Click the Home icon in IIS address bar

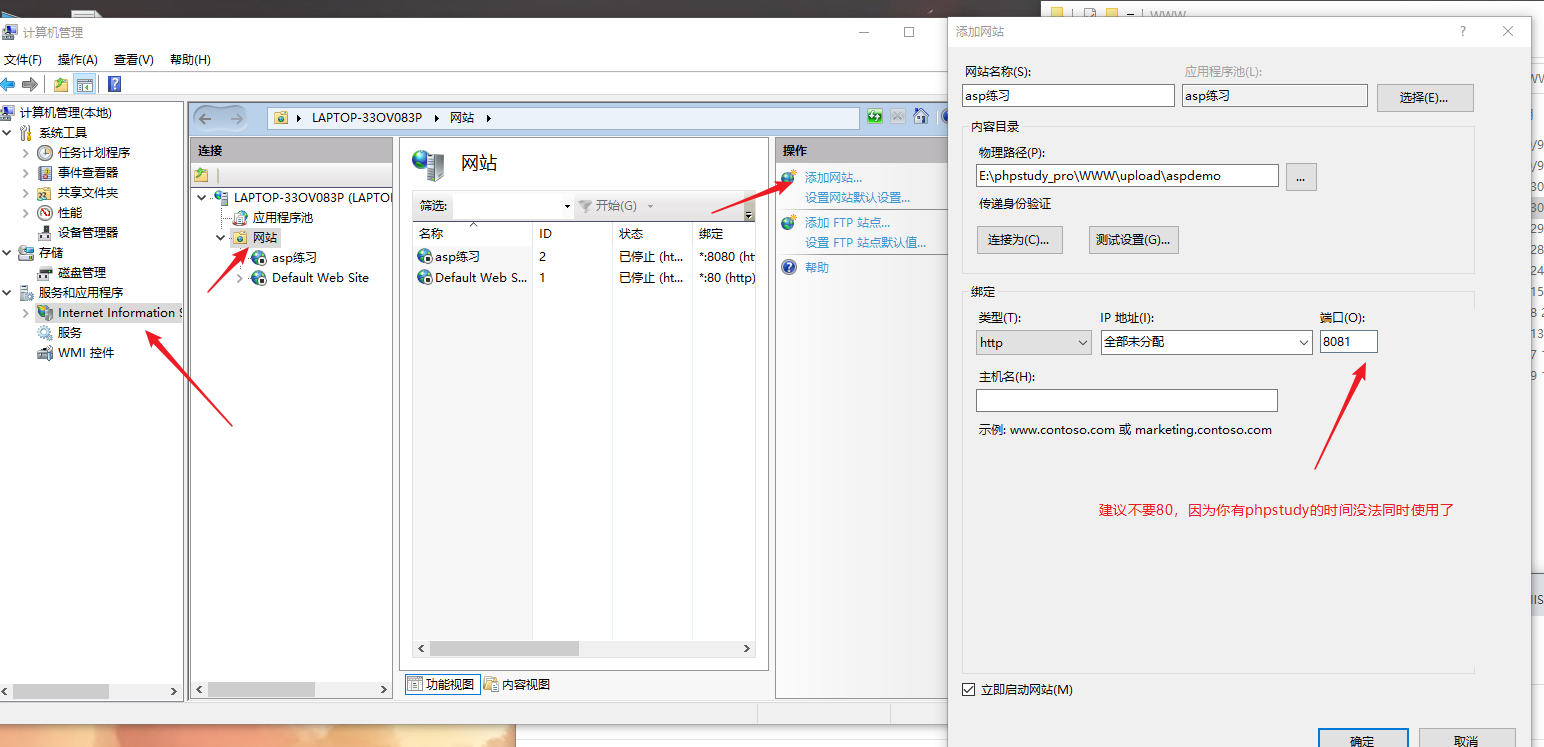[x=921, y=117]
